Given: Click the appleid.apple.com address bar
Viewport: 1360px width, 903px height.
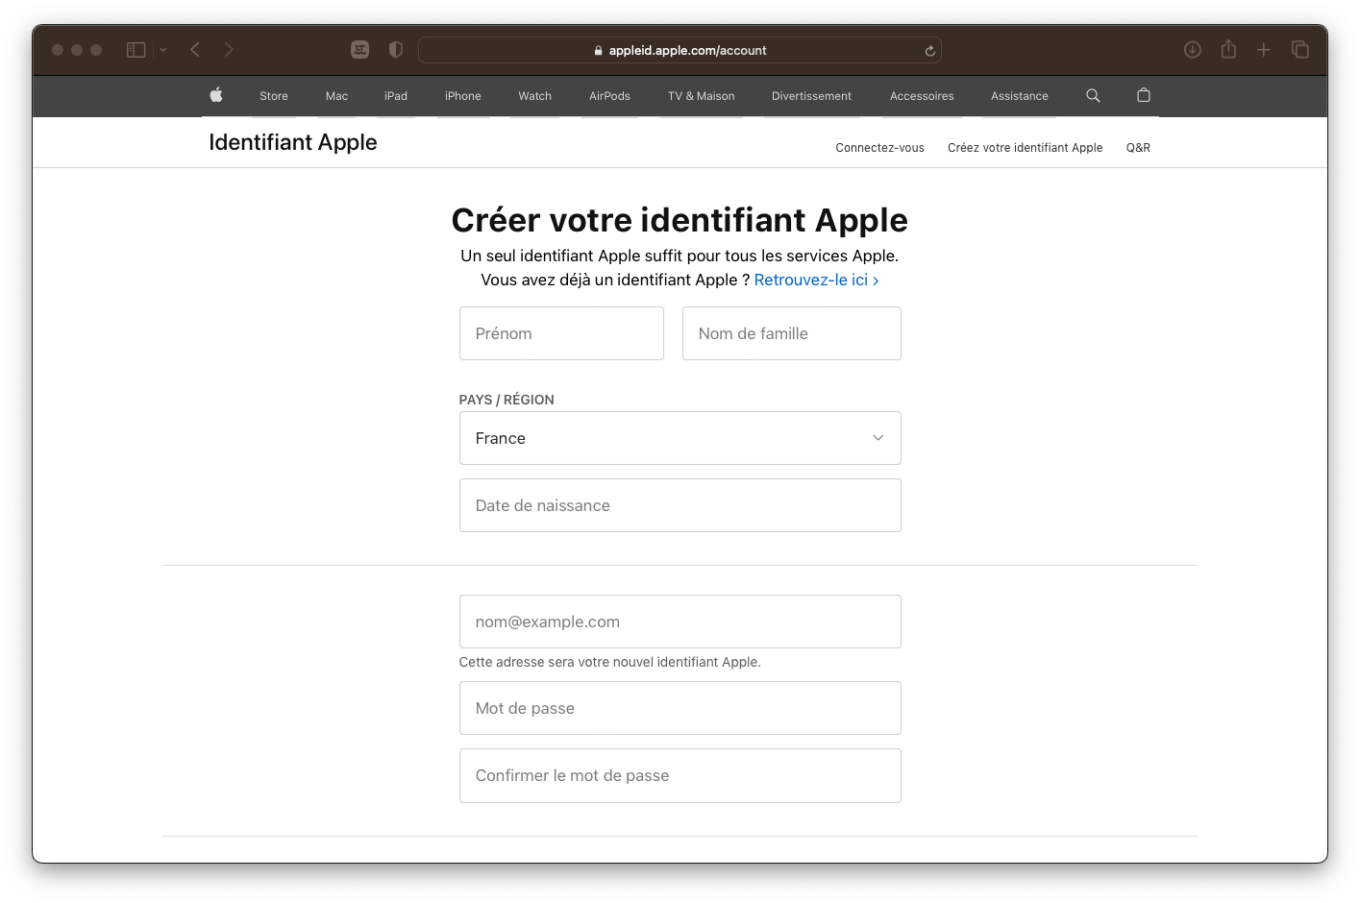Looking at the screenshot, I should 680,50.
